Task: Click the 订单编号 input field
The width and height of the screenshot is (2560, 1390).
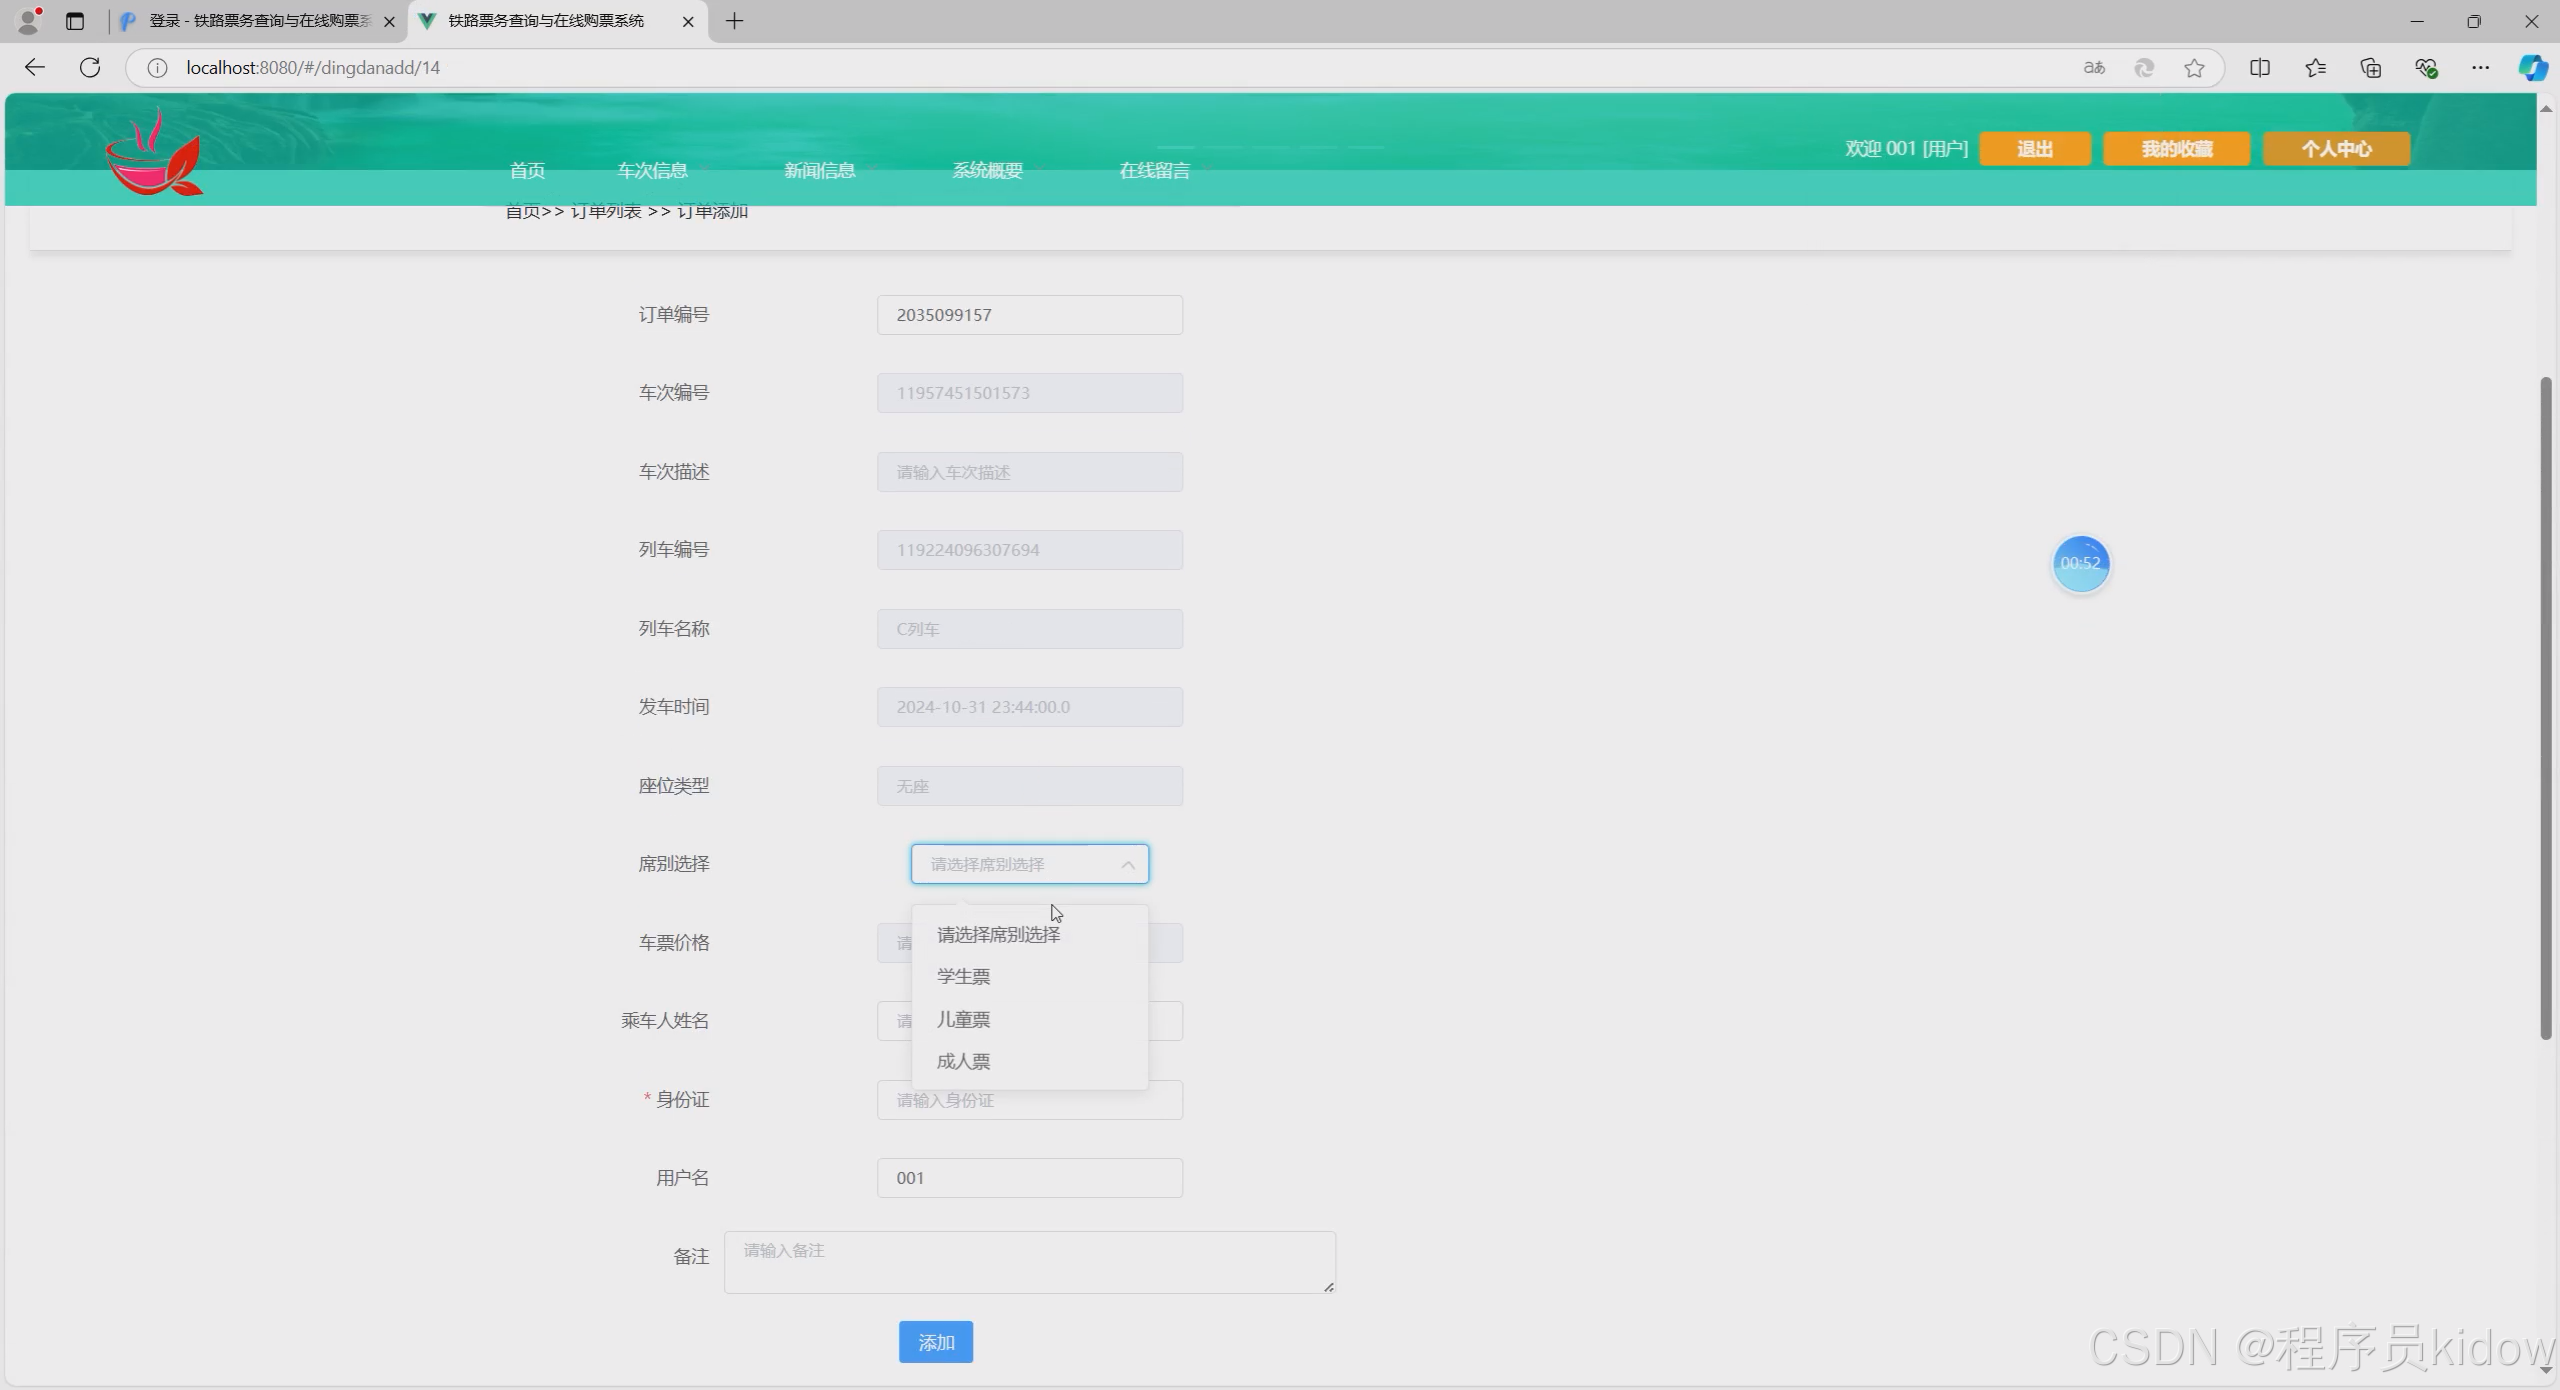Action: (1030, 315)
